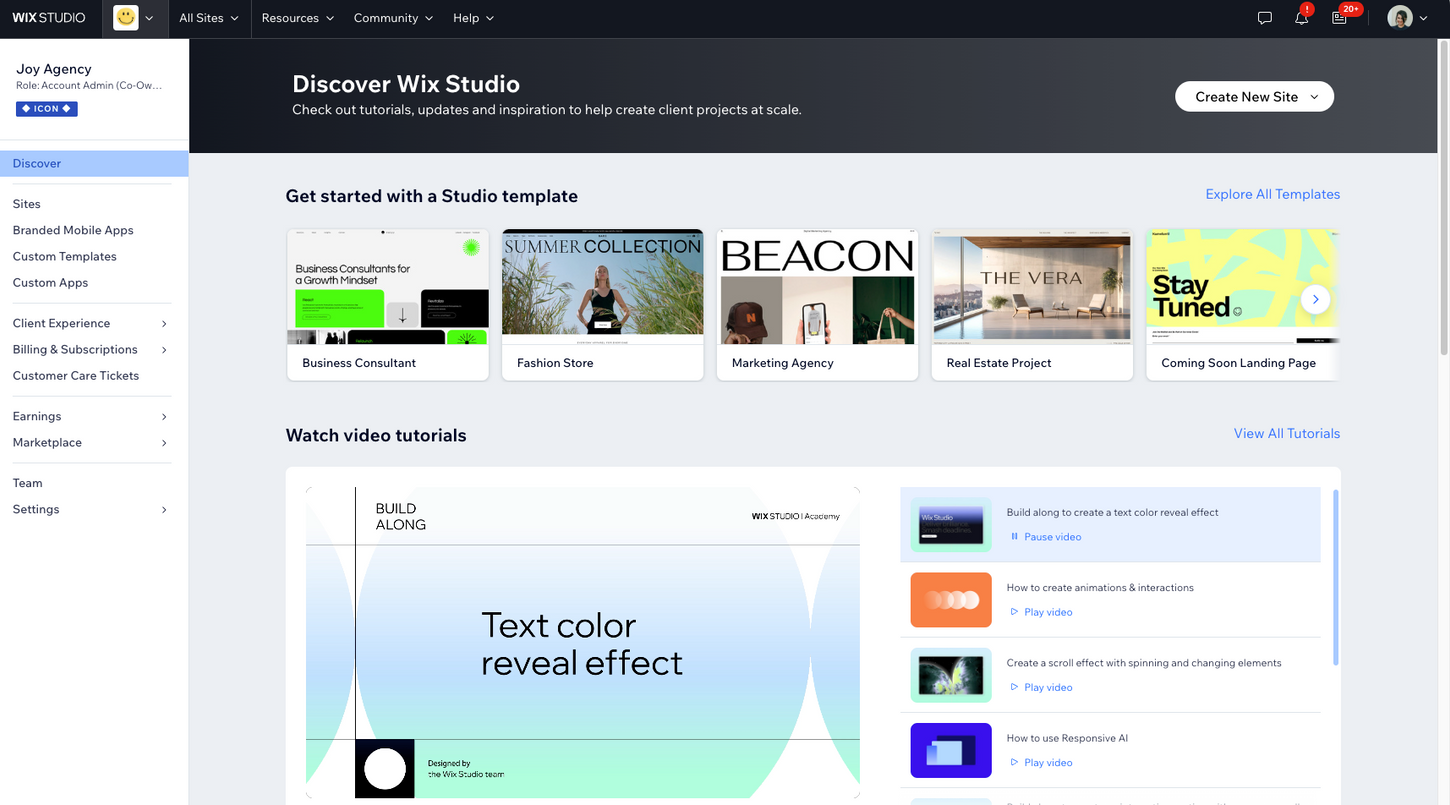This screenshot has width=1450, height=805.
Task: Play the Responsive AI video
Action: (1041, 762)
